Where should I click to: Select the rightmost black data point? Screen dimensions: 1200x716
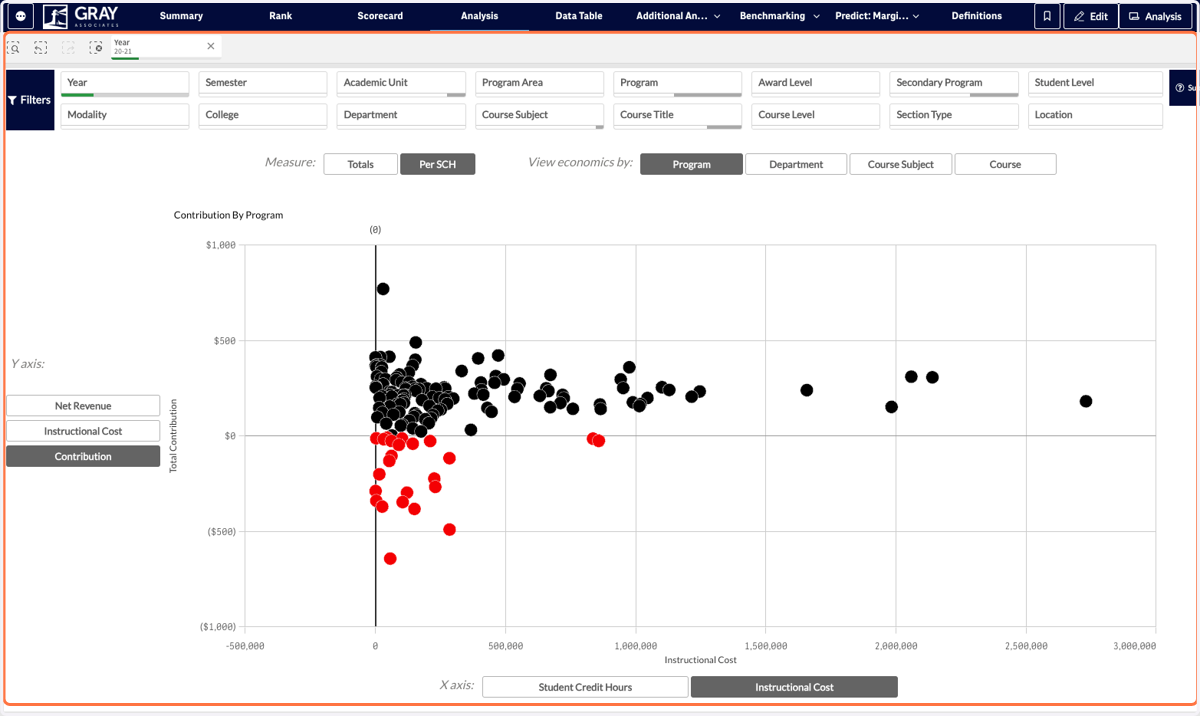[x=1086, y=401]
